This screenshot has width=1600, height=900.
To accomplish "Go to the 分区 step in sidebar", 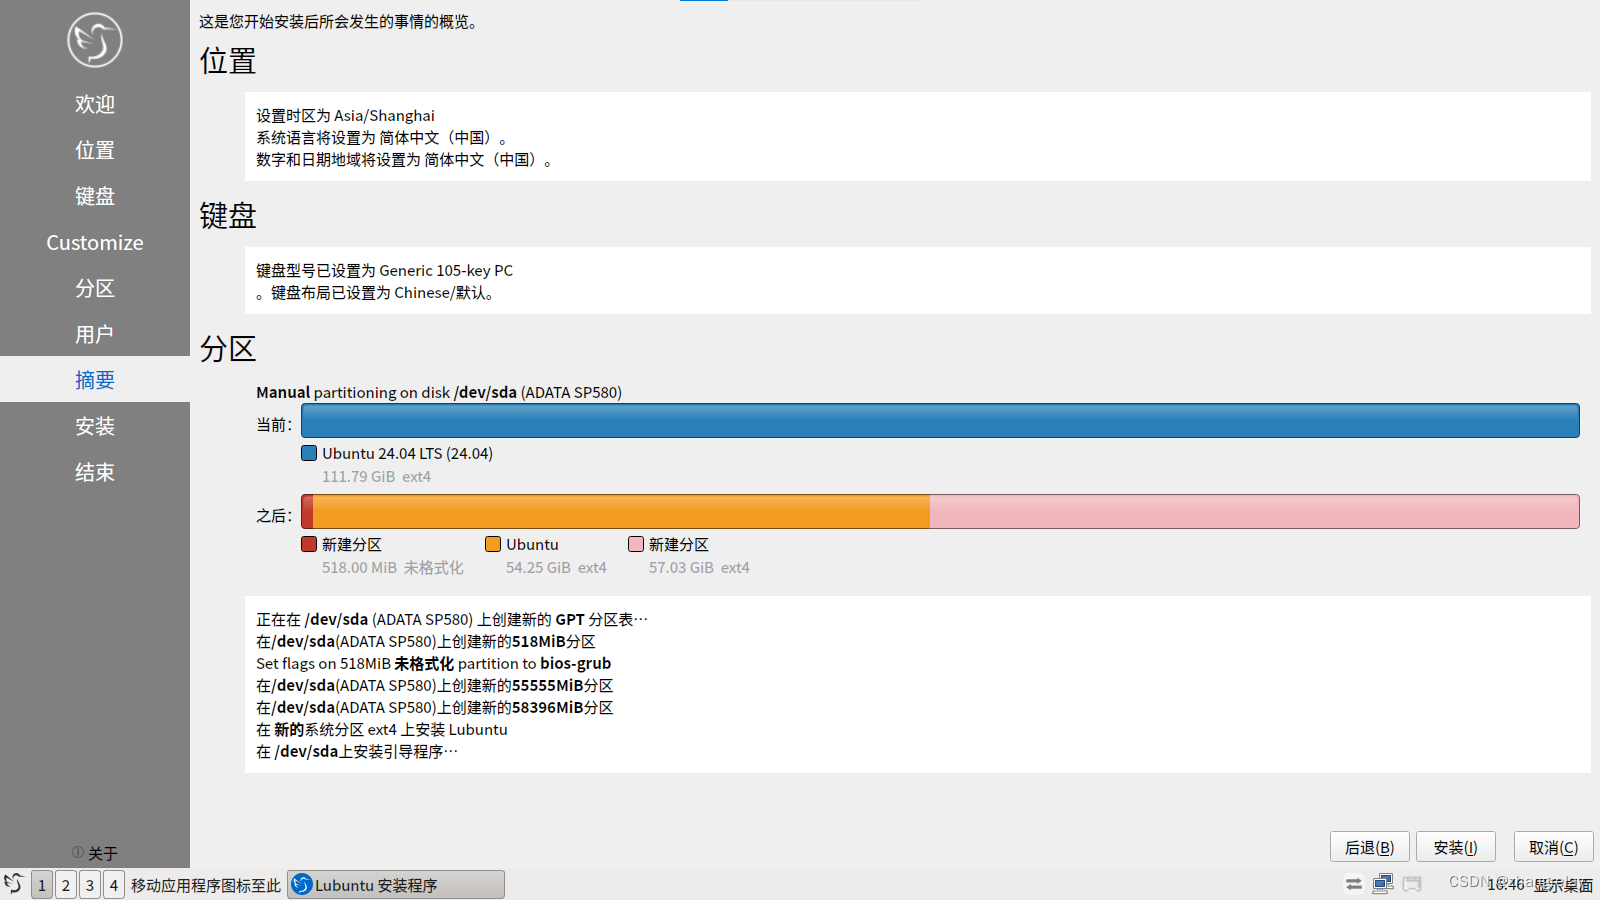I will 95,288.
